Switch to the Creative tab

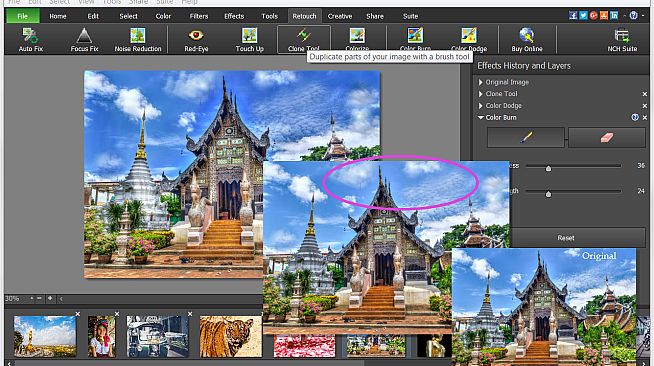340,16
